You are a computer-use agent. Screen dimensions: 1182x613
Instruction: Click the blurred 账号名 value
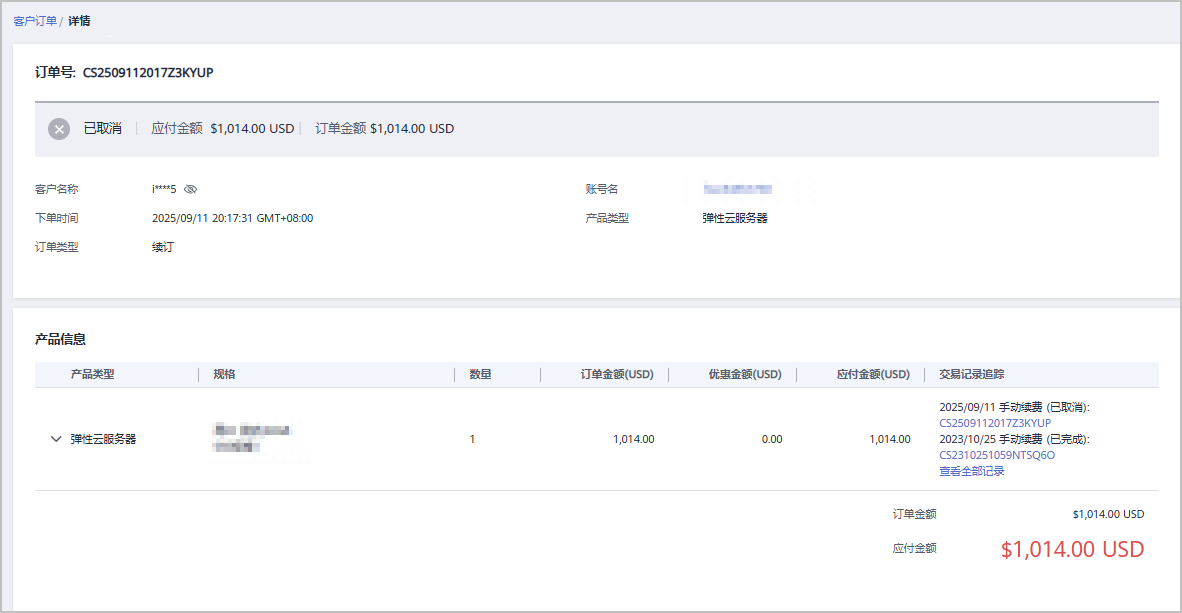click(x=738, y=189)
